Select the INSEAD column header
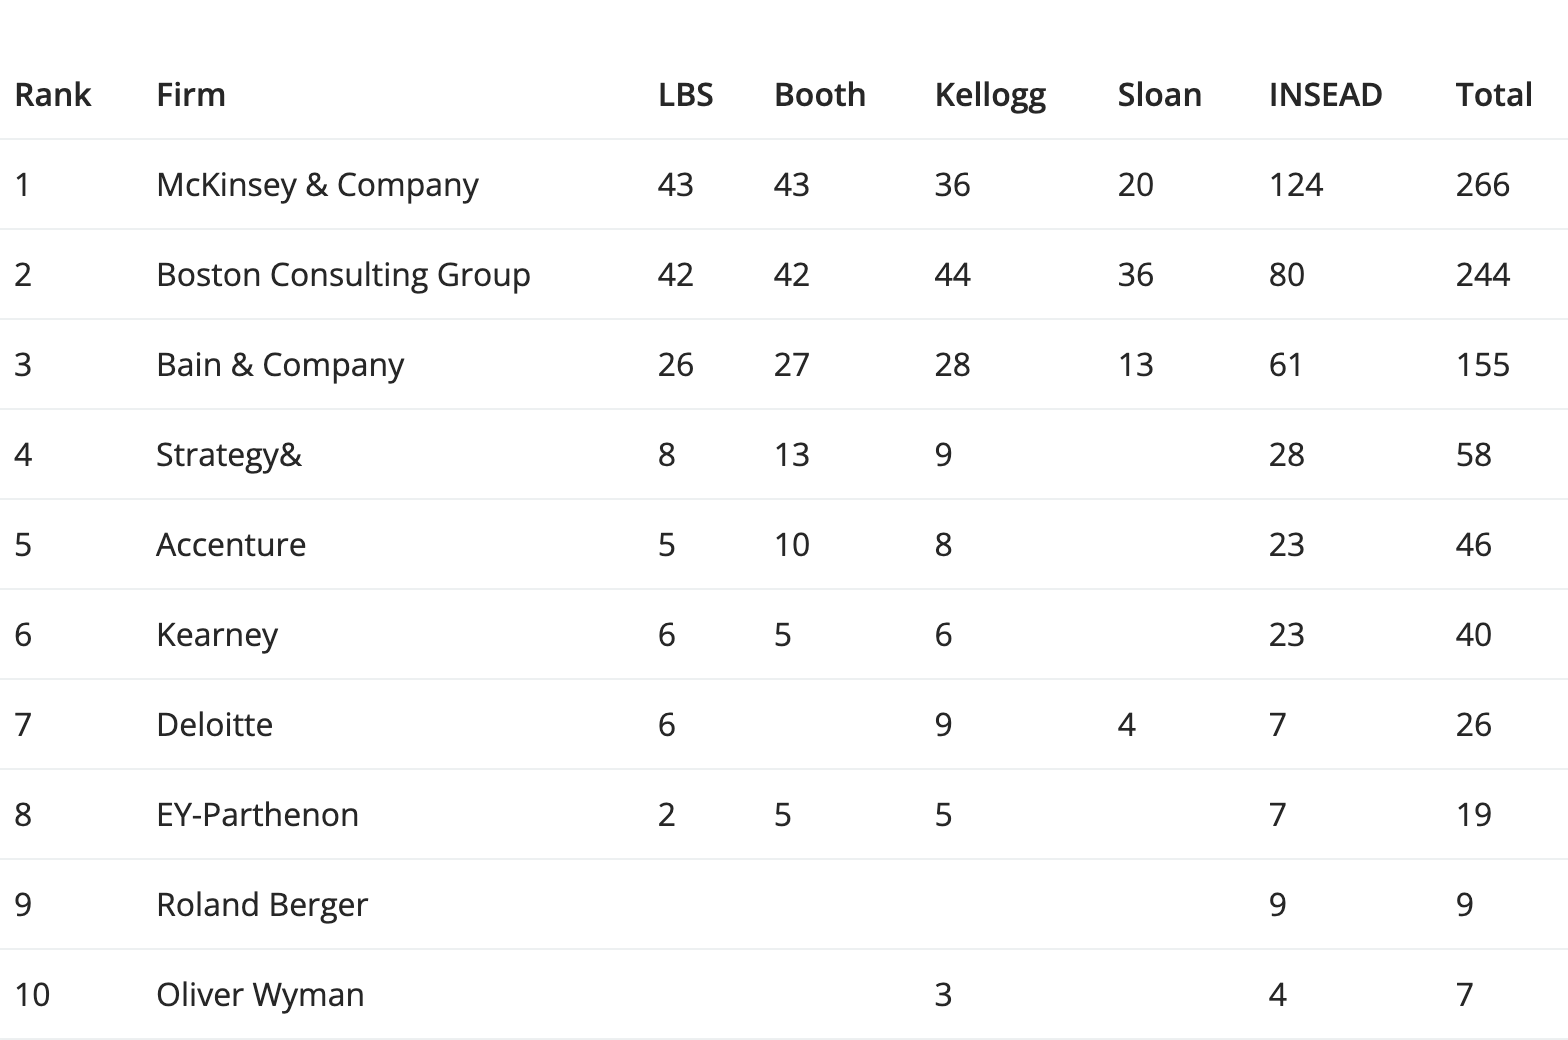 pyautogui.click(x=1326, y=95)
